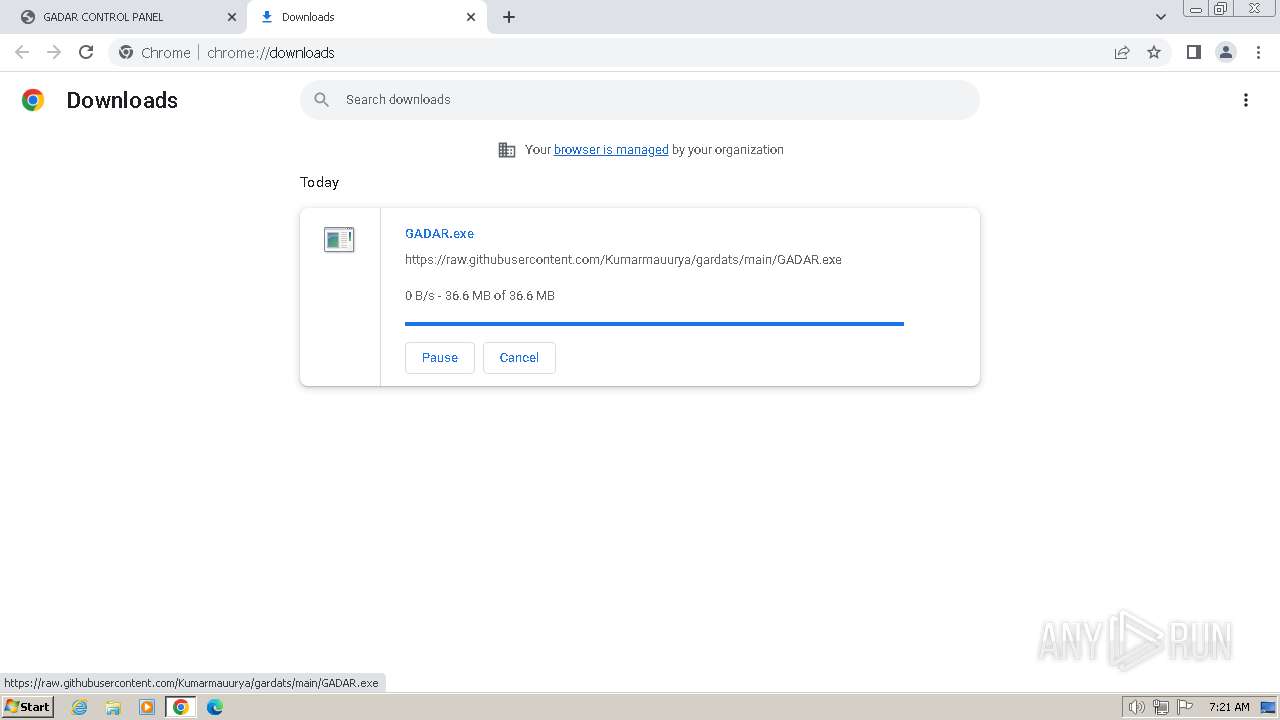This screenshot has height=720, width=1280.
Task: Open the network tray icon
Action: click(x=1161, y=707)
